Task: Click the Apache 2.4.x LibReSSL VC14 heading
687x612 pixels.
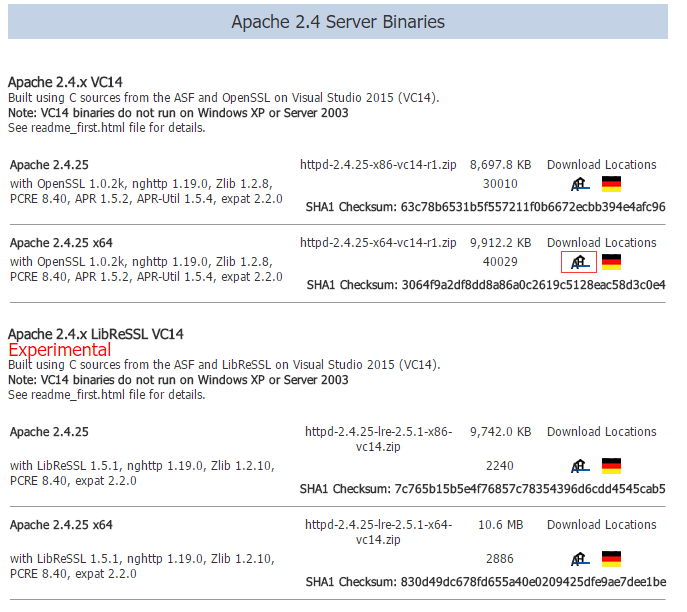Action: pos(96,334)
